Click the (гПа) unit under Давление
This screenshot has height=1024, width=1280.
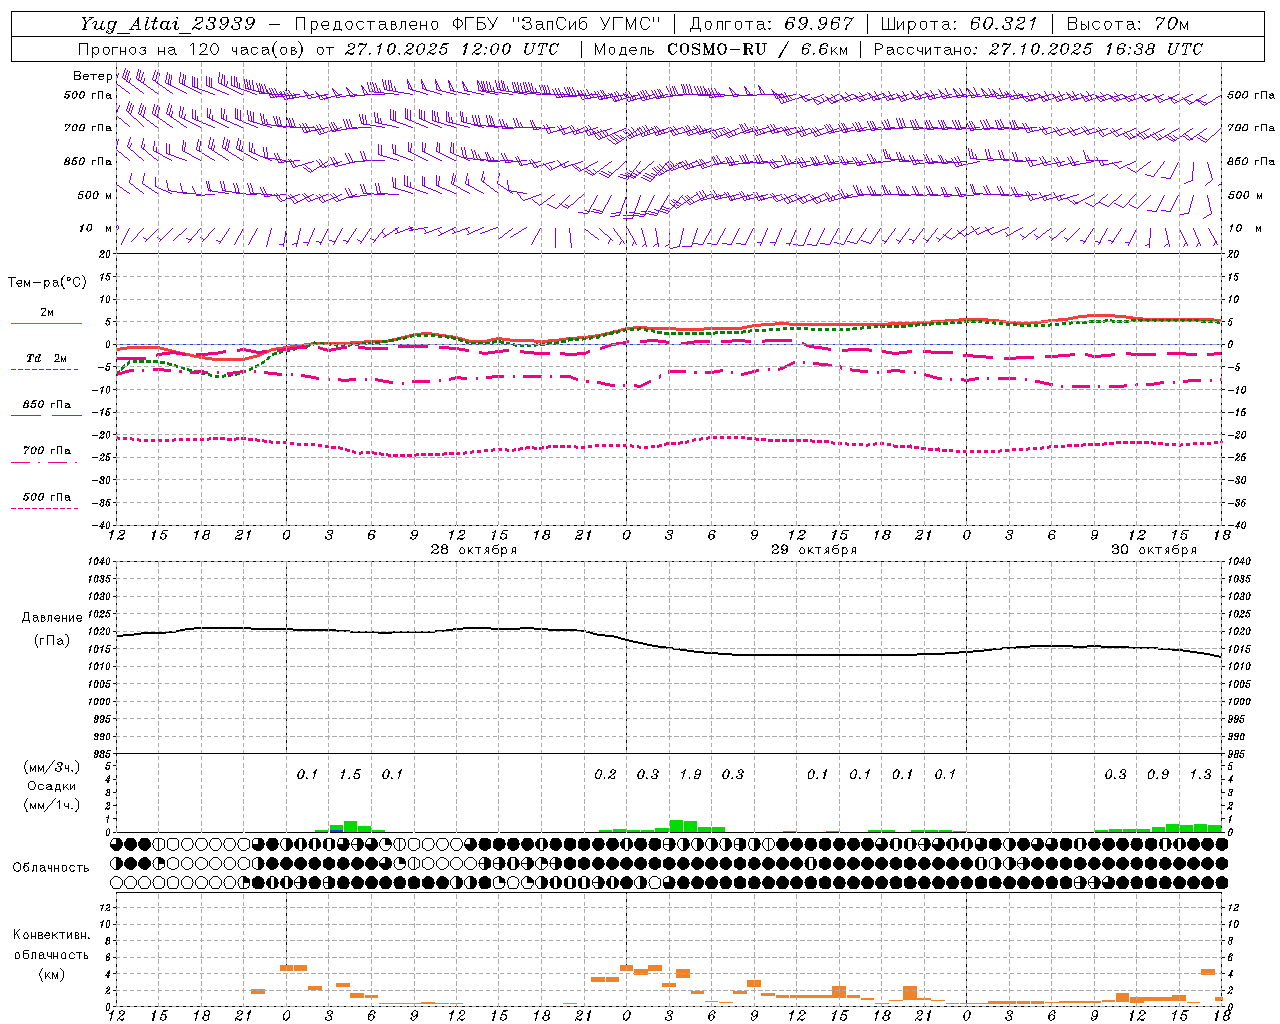(52, 641)
